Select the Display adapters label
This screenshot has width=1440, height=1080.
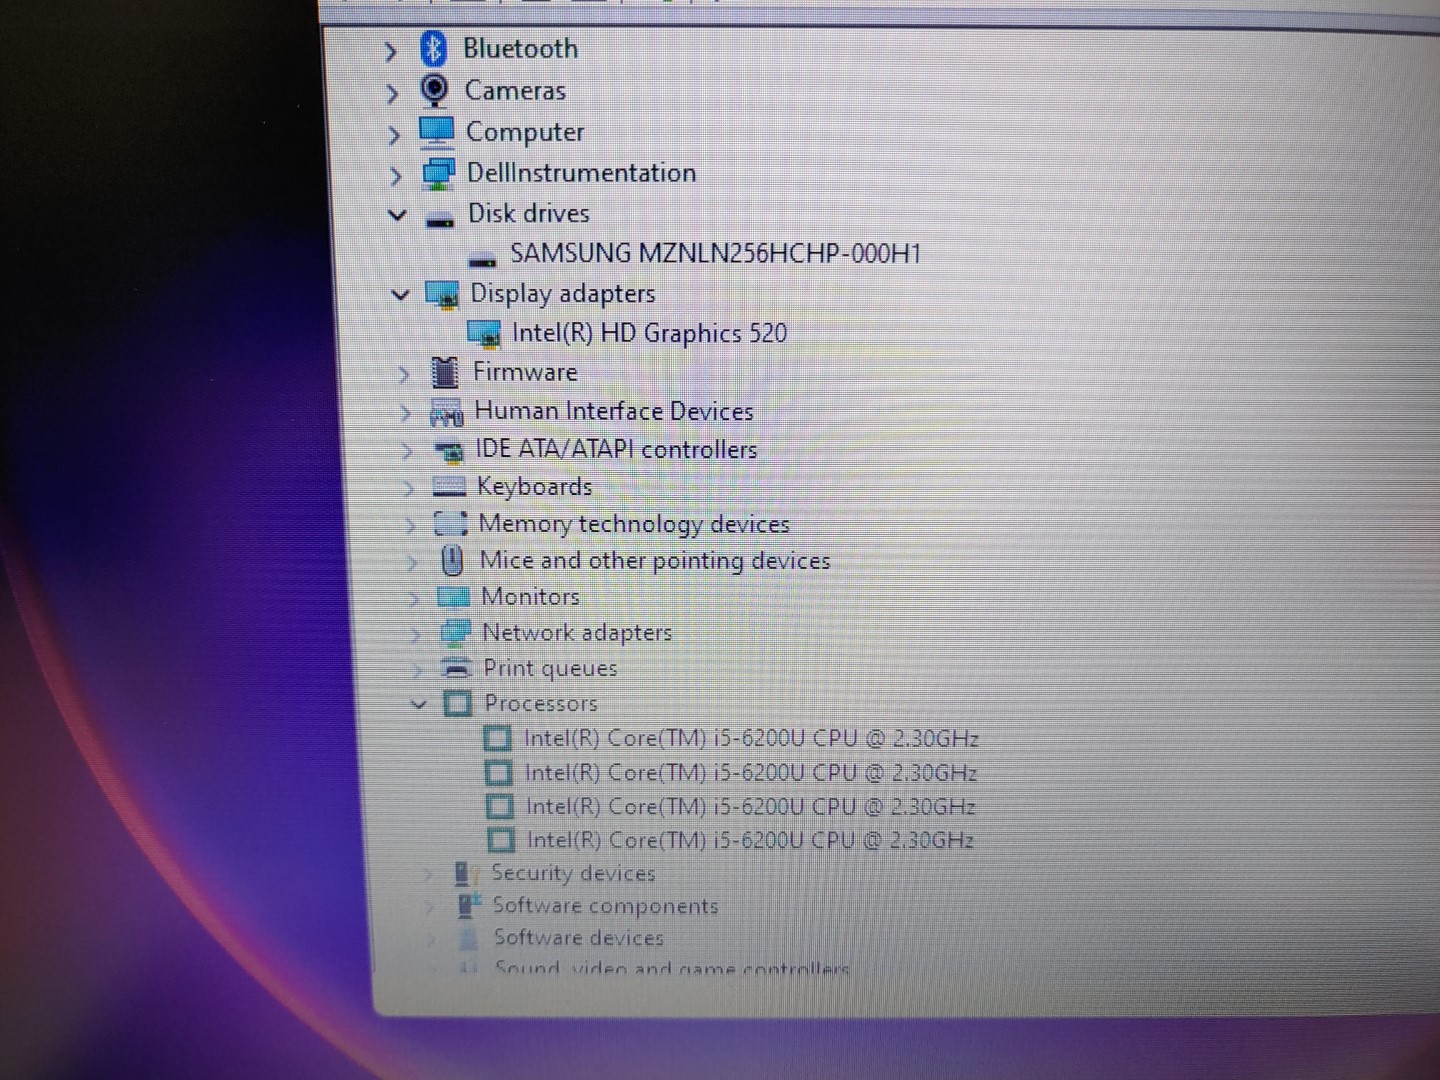click(x=563, y=293)
